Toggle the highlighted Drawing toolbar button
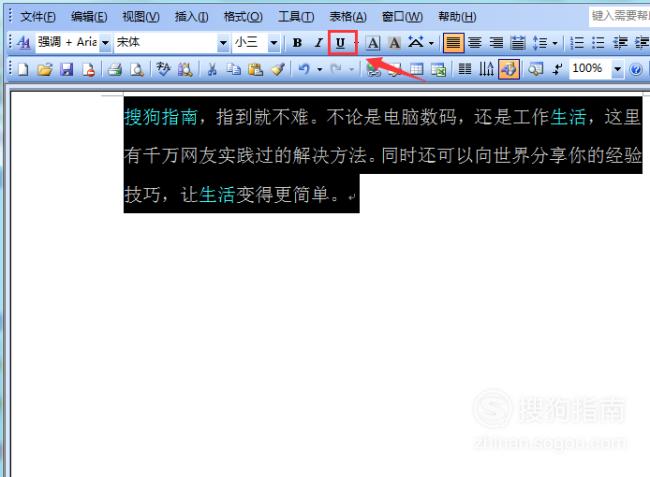The image size is (650, 477). (x=509, y=69)
